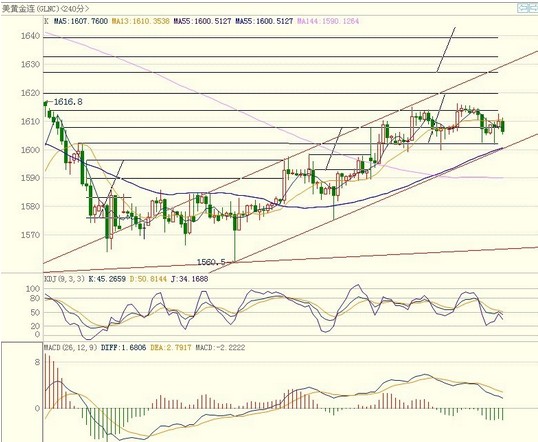Click the MACD(26,12,9) indicator name
Viewport: 538px width, 442px height.
(70, 348)
